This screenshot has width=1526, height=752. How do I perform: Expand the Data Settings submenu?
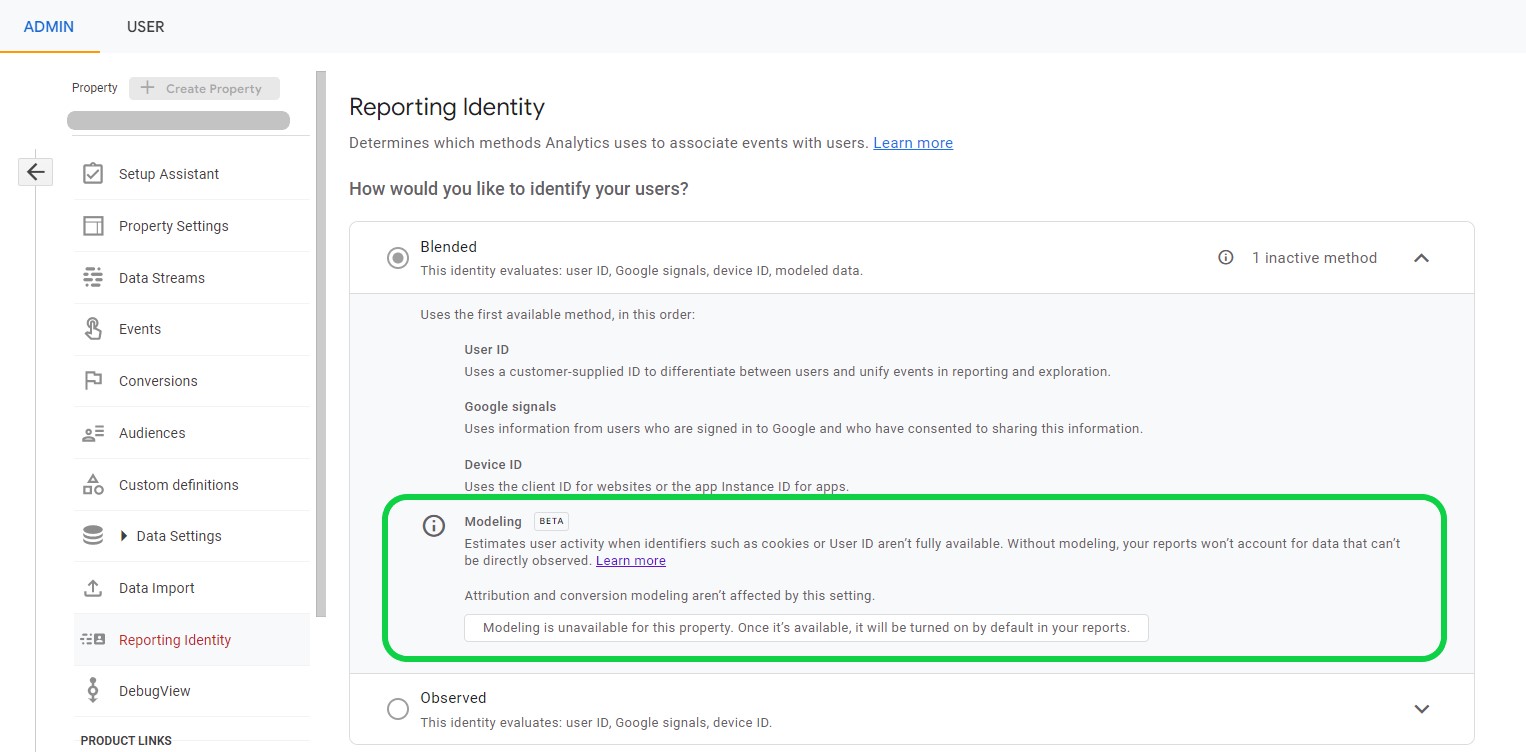click(124, 536)
